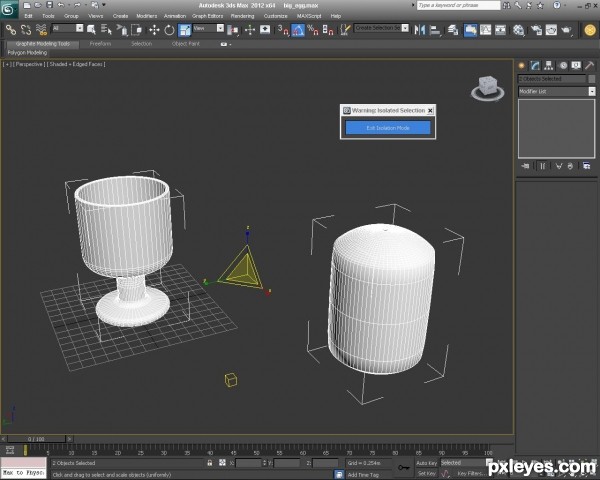
Task: Expand the Create Selection Set dropdown
Action: tap(405, 28)
